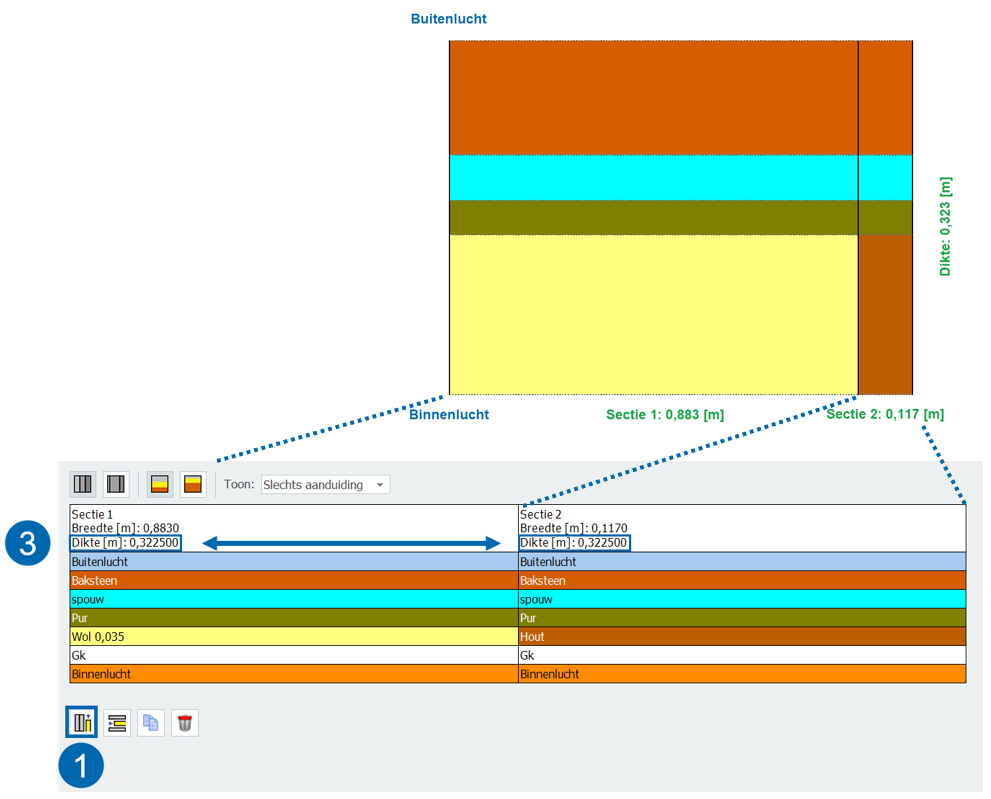This screenshot has height=799, width=991.
Task: Click the insert layer icon
Action: pos(117,722)
